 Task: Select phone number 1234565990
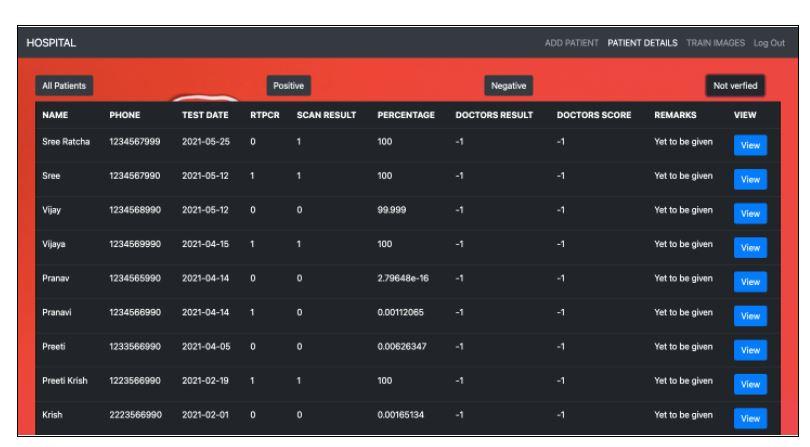click(x=135, y=278)
